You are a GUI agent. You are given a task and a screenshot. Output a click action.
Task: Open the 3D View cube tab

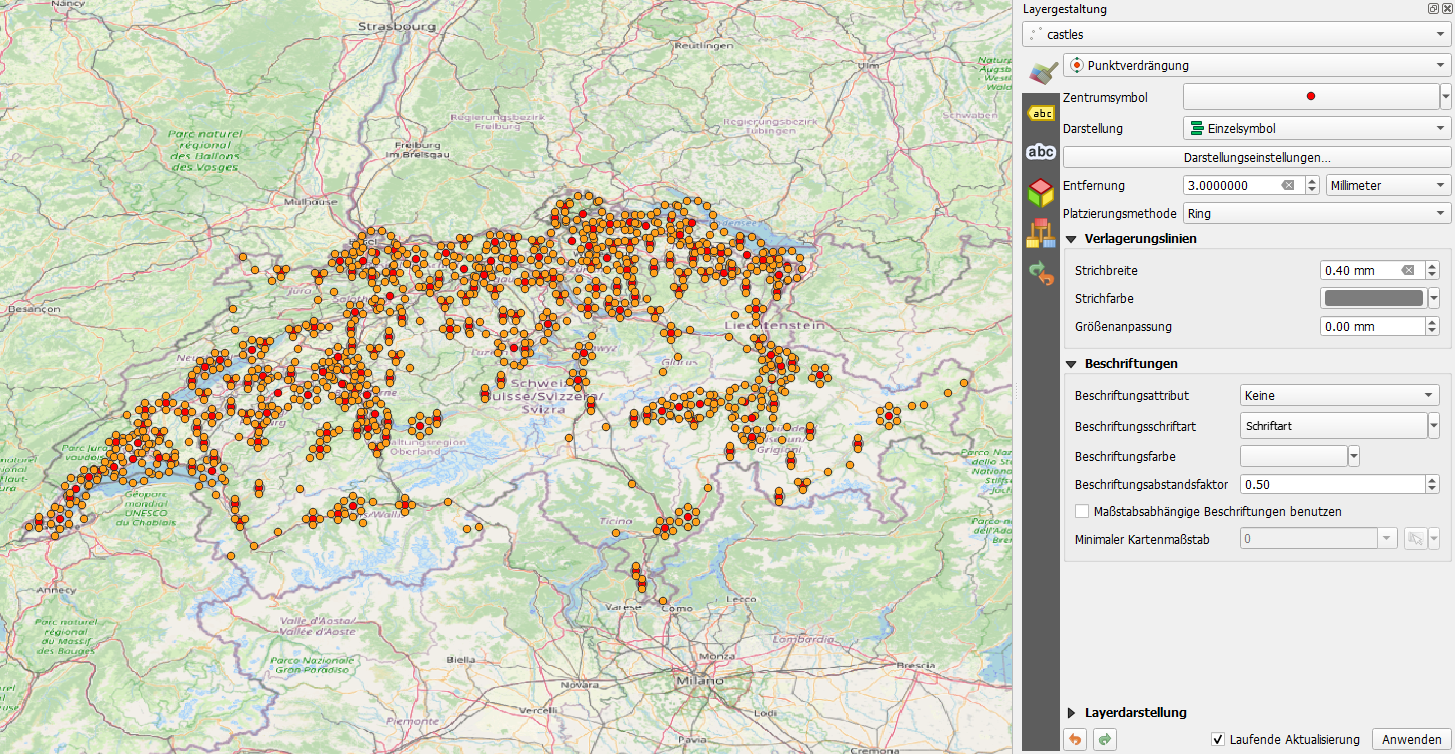click(1041, 191)
